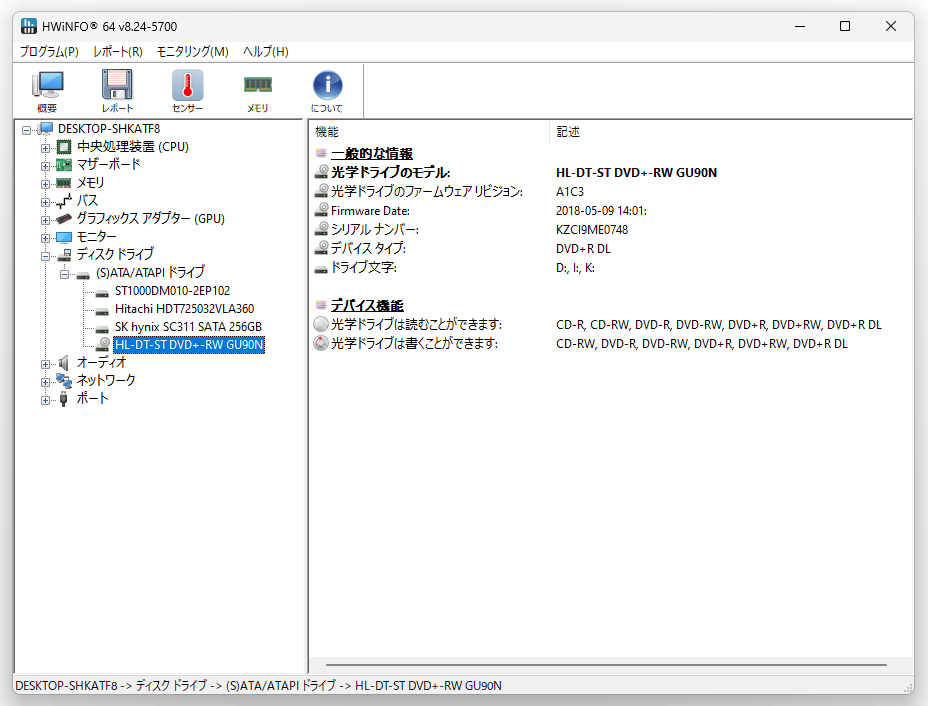Open the モニタリング(M) menu

coord(192,51)
